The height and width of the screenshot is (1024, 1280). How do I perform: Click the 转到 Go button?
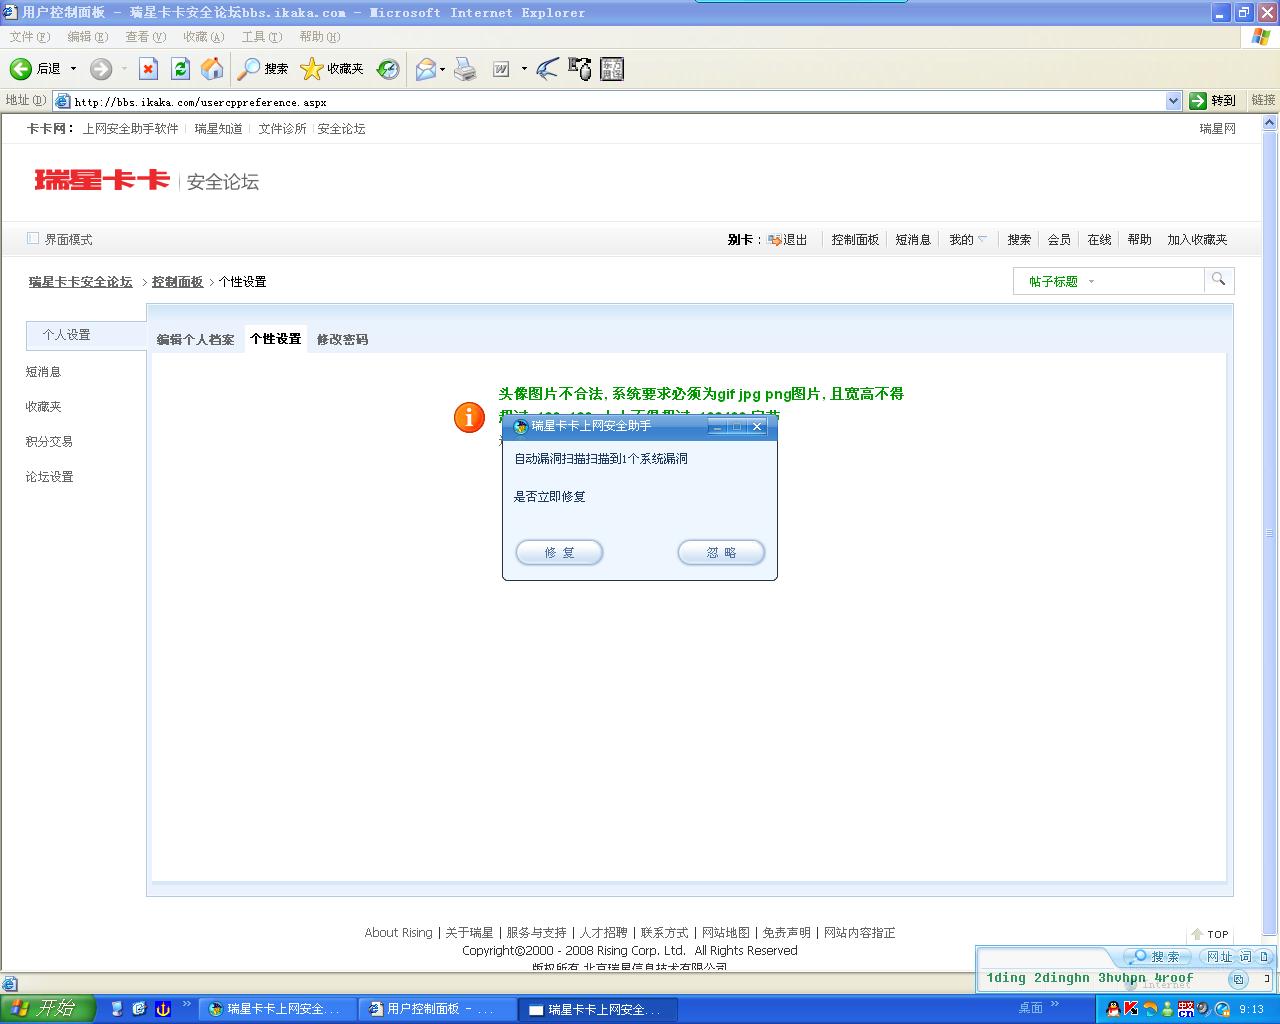[x=1213, y=100]
